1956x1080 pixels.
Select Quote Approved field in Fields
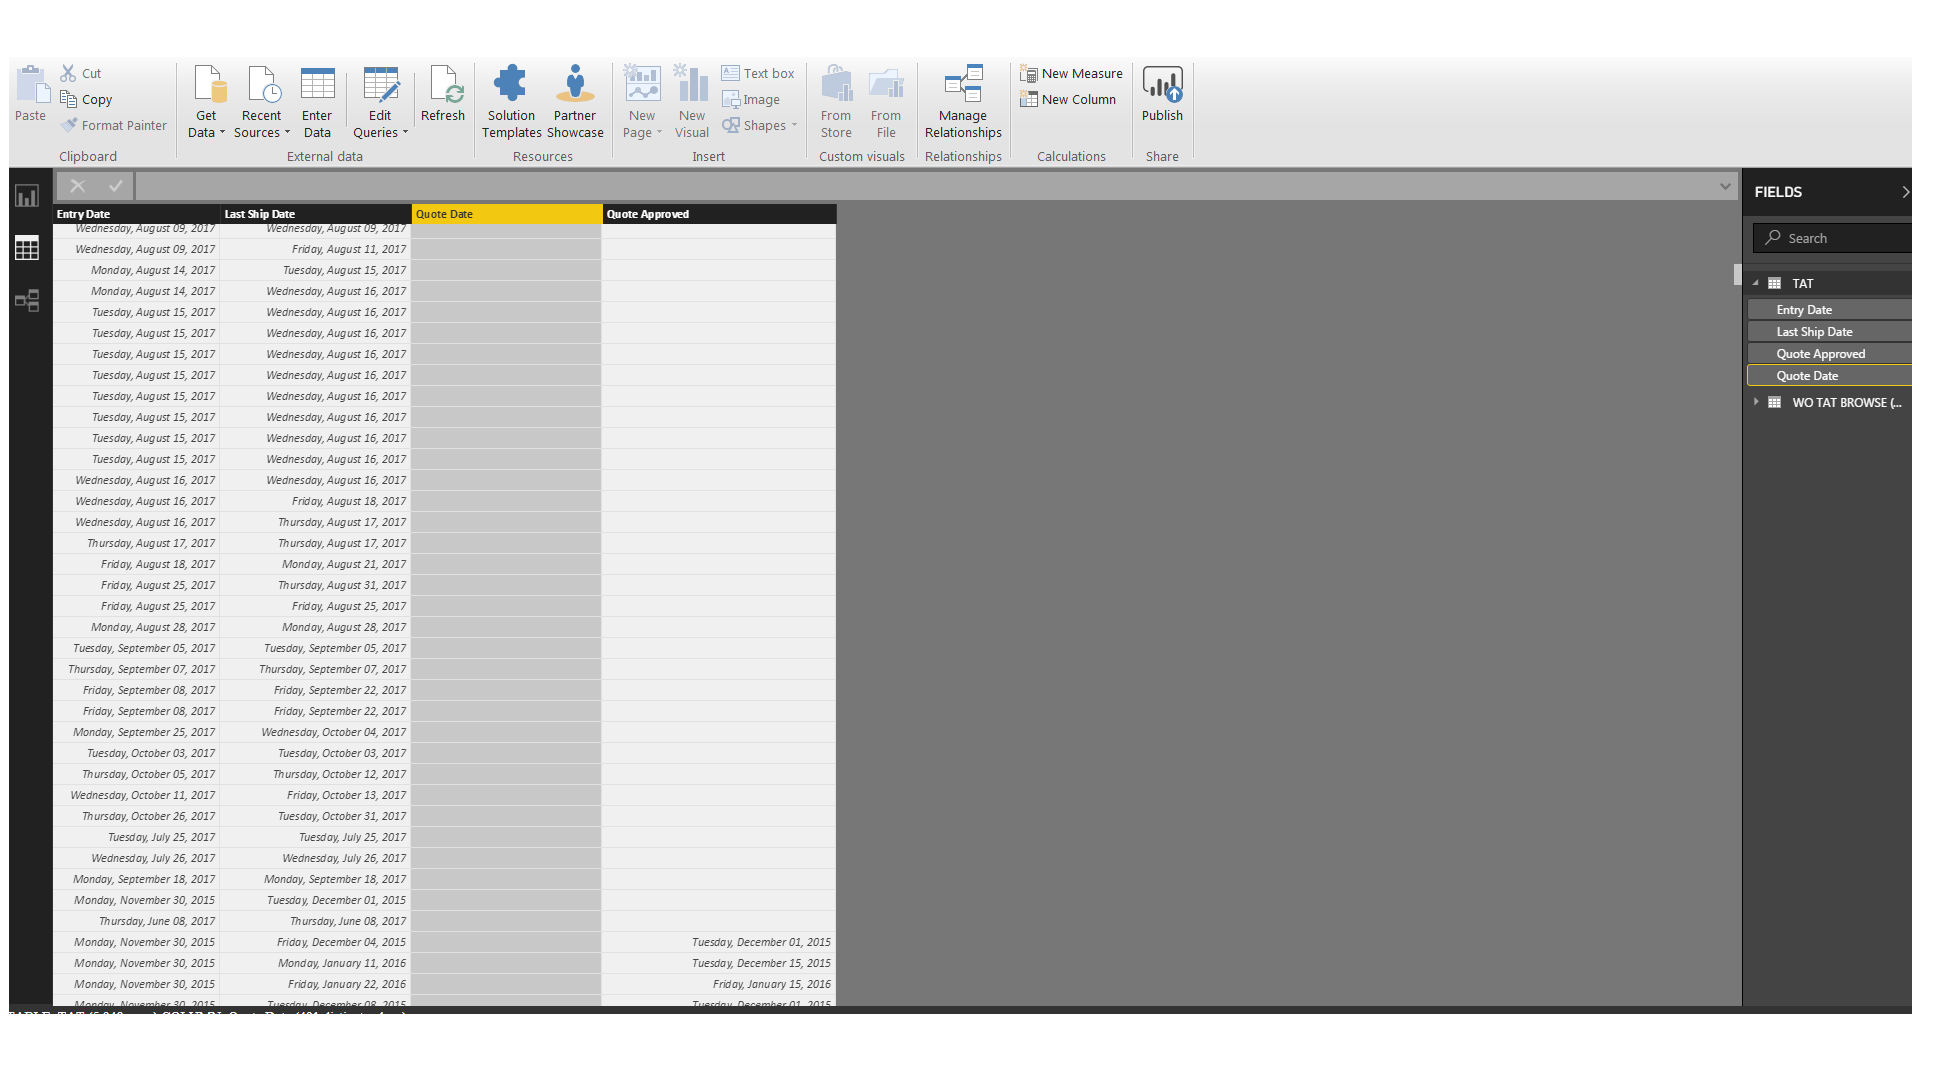click(x=1829, y=354)
